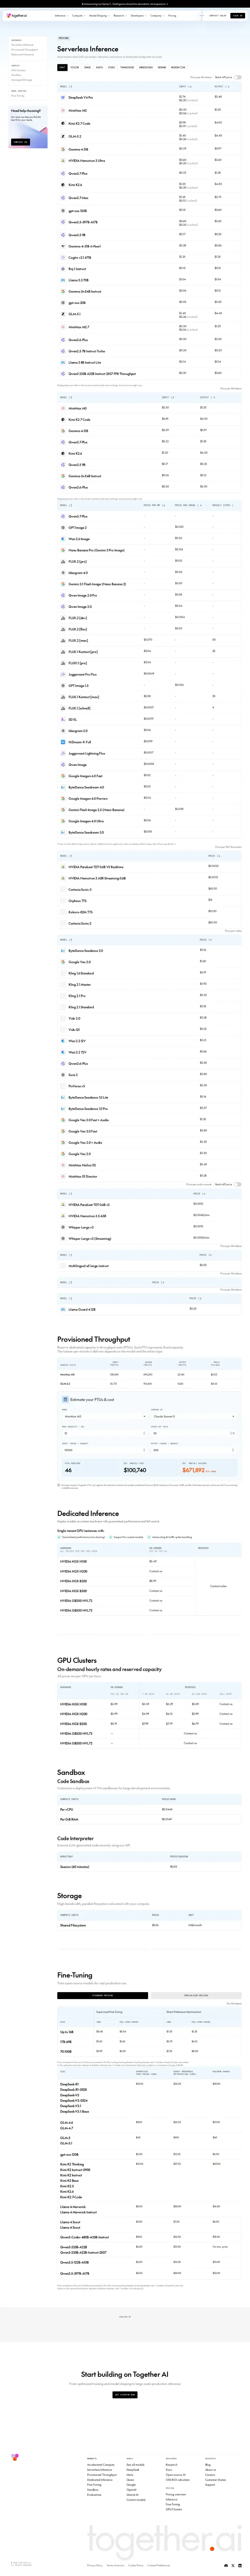
Task: Click the Whisper Large v3 model icon
Action: [63, 1226]
